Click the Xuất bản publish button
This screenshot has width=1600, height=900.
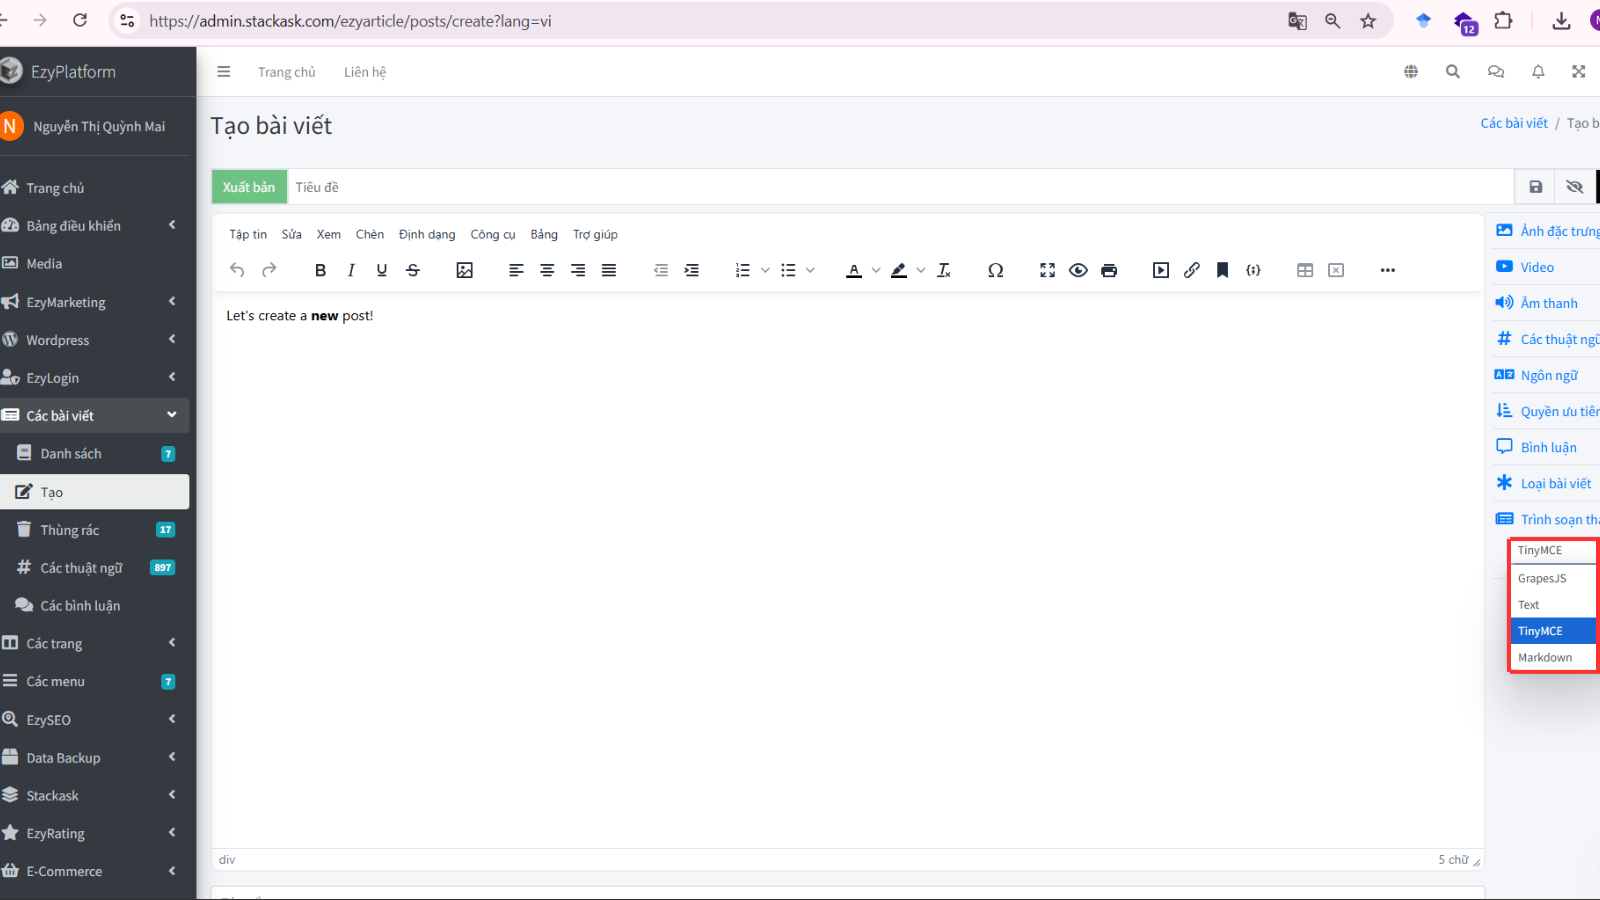249,187
